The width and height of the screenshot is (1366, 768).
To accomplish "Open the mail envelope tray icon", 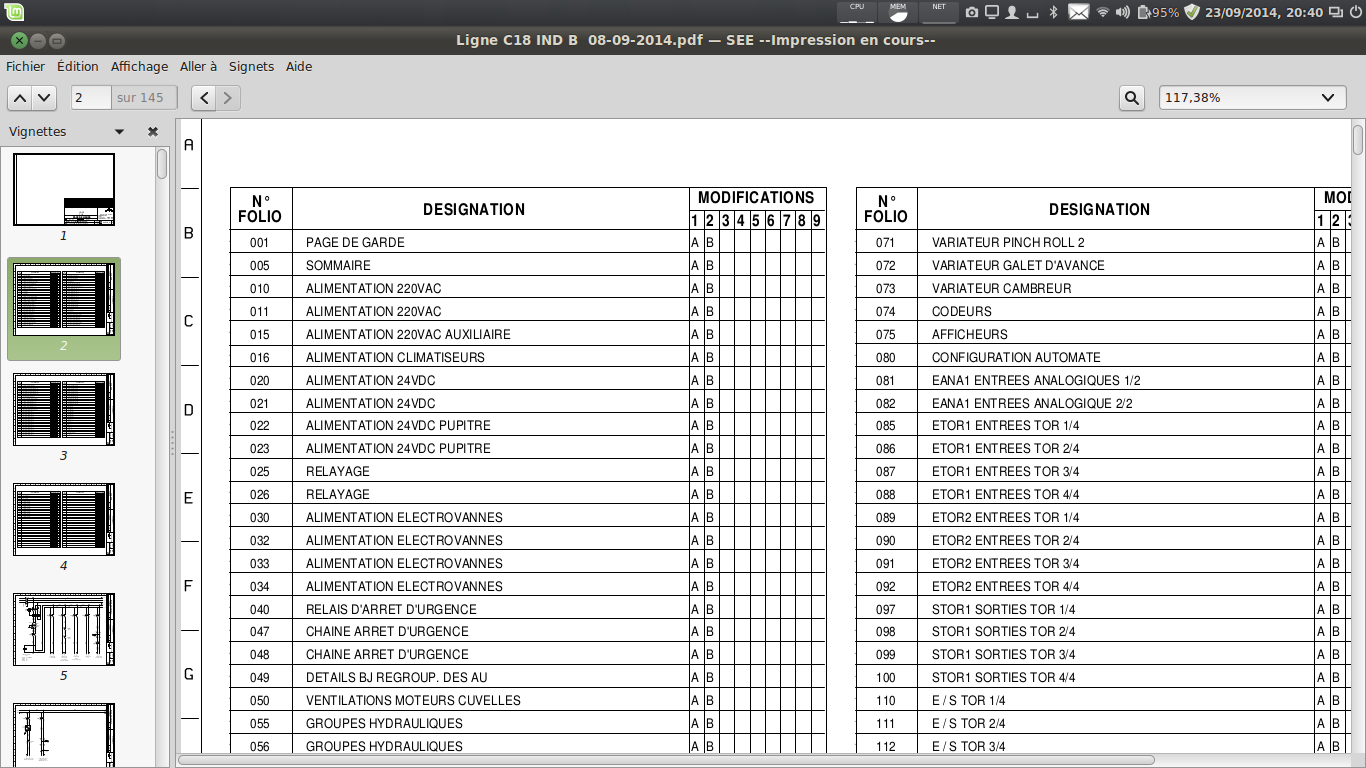I will pyautogui.click(x=1078, y=12).
